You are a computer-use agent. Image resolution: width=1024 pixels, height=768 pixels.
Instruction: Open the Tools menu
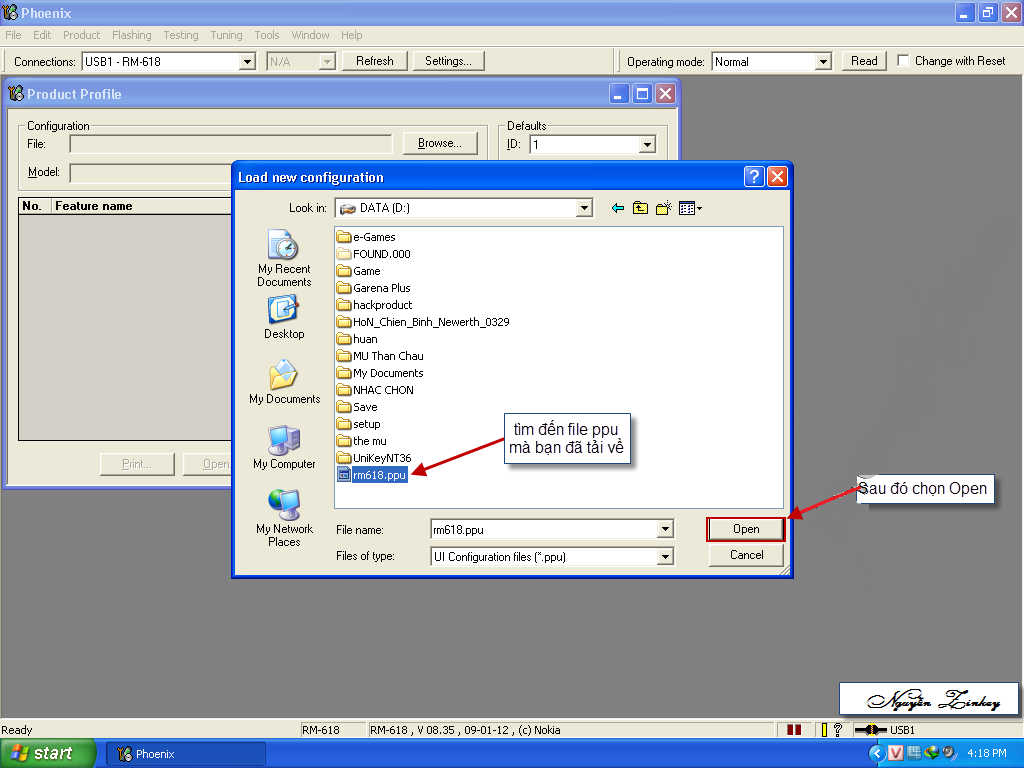[267, 35]
